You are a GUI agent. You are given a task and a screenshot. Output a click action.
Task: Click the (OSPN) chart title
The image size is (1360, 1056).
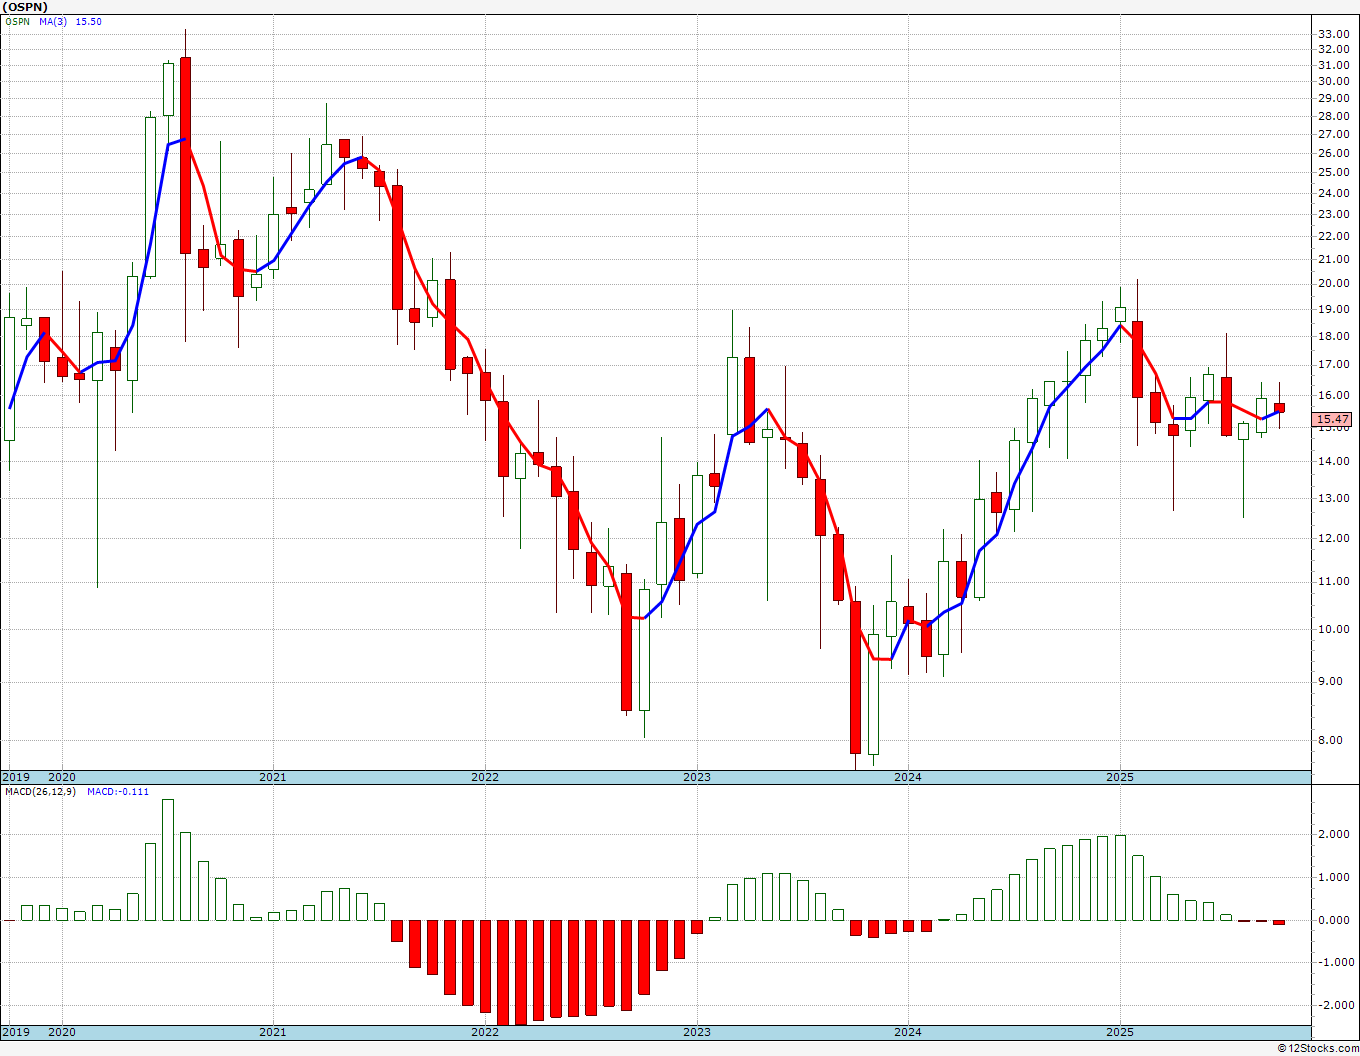pos(24,7)
